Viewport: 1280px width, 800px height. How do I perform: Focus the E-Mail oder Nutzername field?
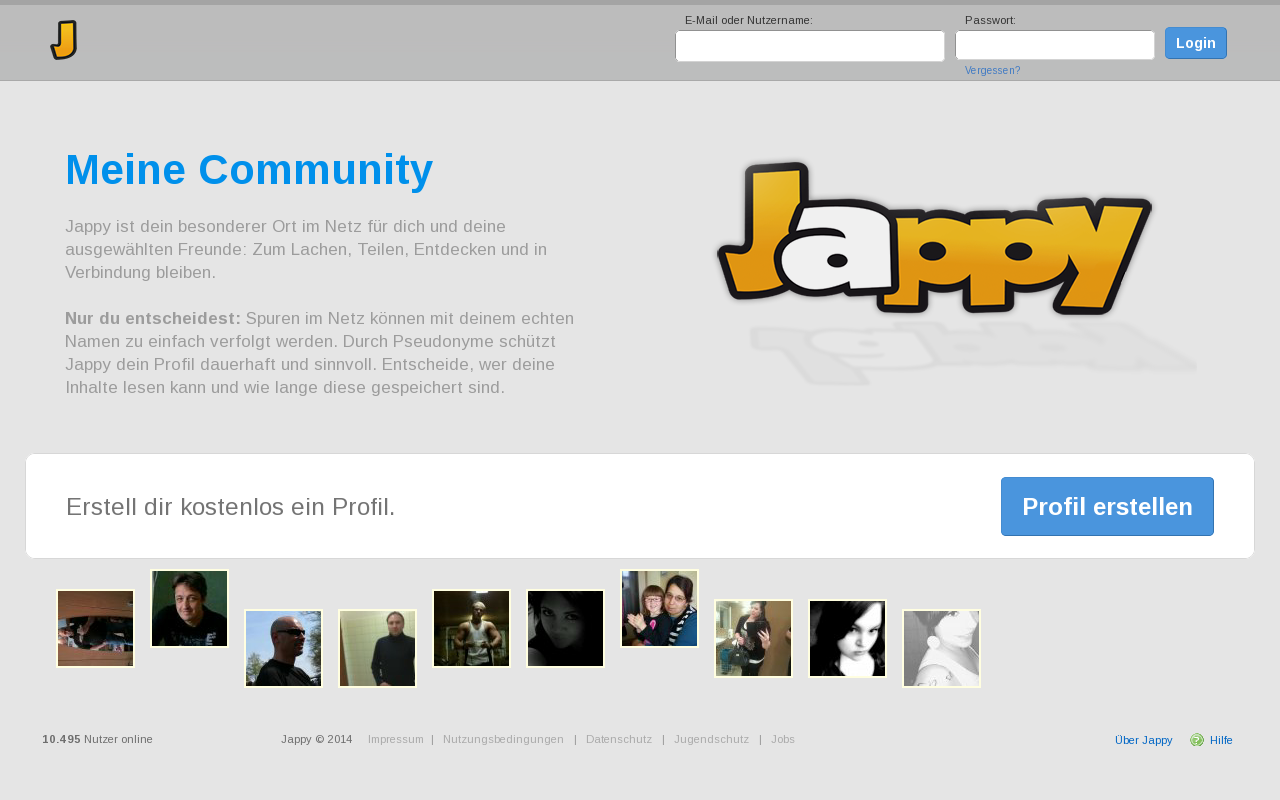point(810,46)
